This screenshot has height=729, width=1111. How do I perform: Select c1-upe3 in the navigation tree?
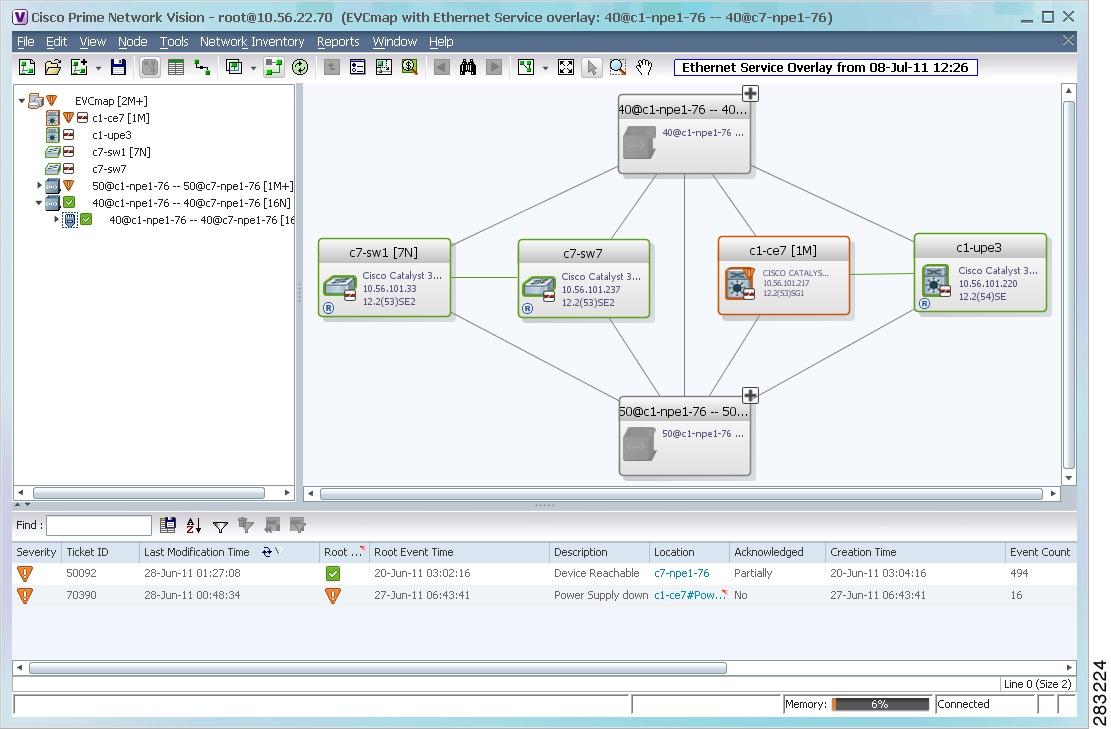pyautogui.click(x=111, y=135)
